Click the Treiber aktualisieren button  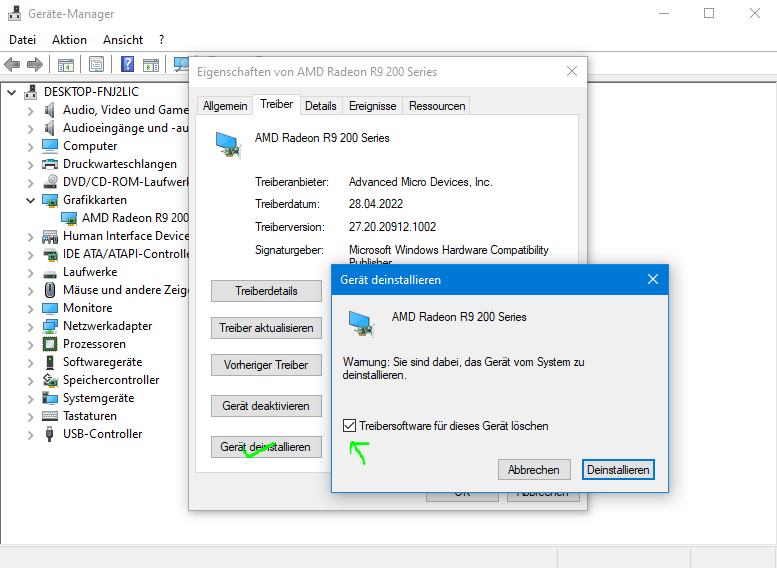266,328
